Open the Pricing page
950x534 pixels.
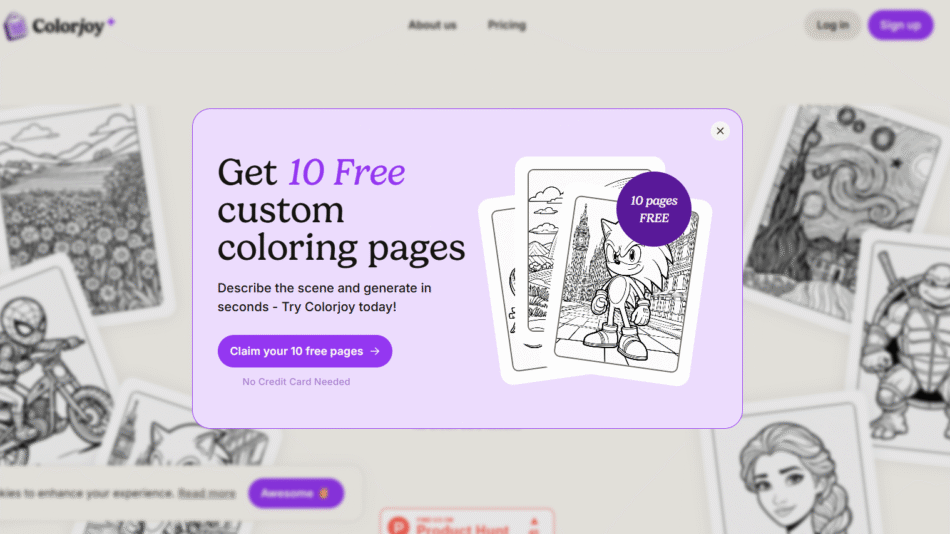tap(507, 25)
